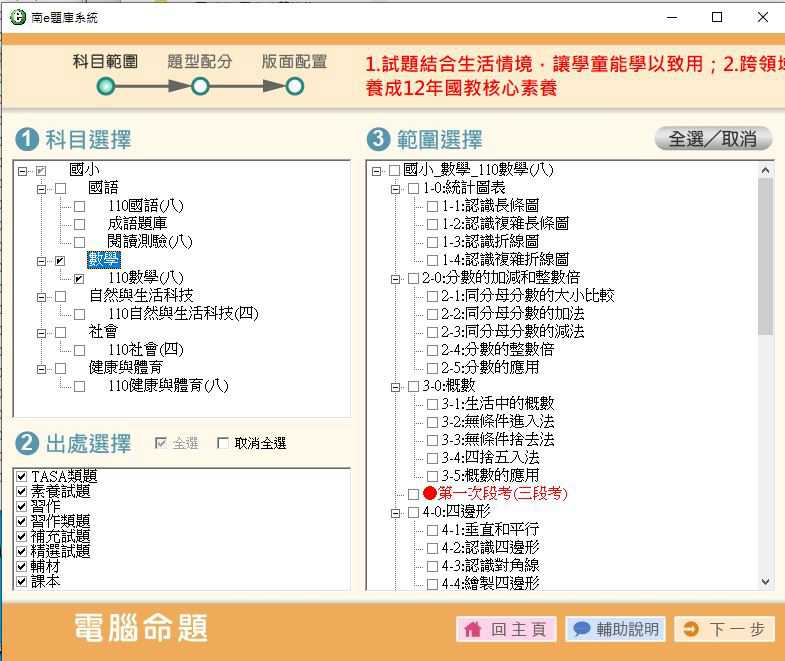
Task: Check 110國語(八) checkbox
Action: 79,206
